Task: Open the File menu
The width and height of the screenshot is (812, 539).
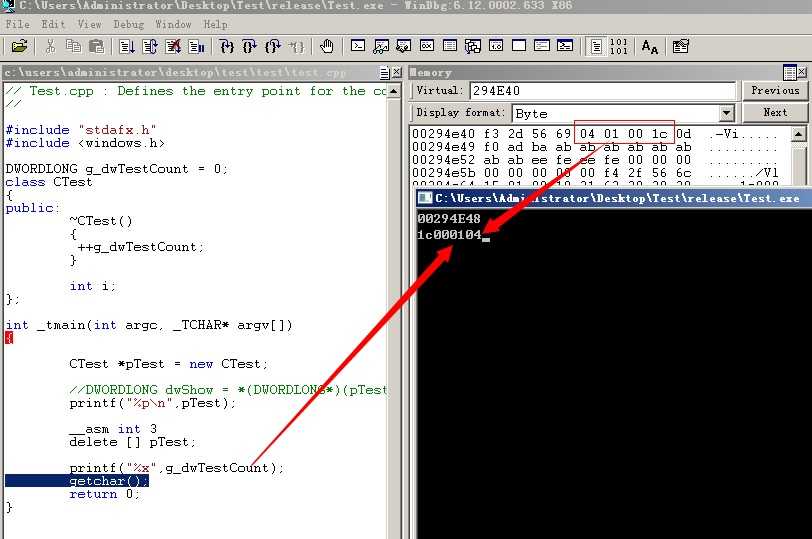Action: coord(18,24)
